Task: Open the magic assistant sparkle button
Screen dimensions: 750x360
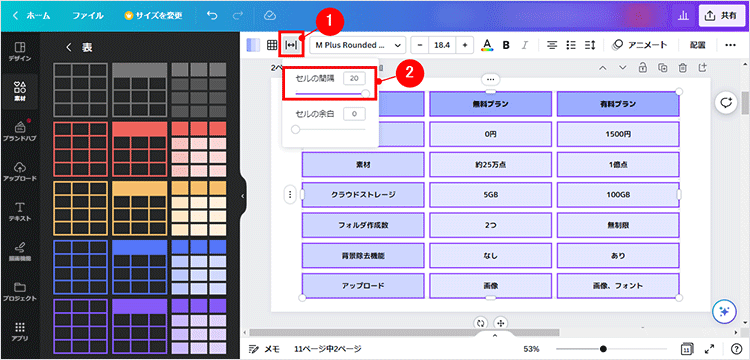Action: (724, 311)
